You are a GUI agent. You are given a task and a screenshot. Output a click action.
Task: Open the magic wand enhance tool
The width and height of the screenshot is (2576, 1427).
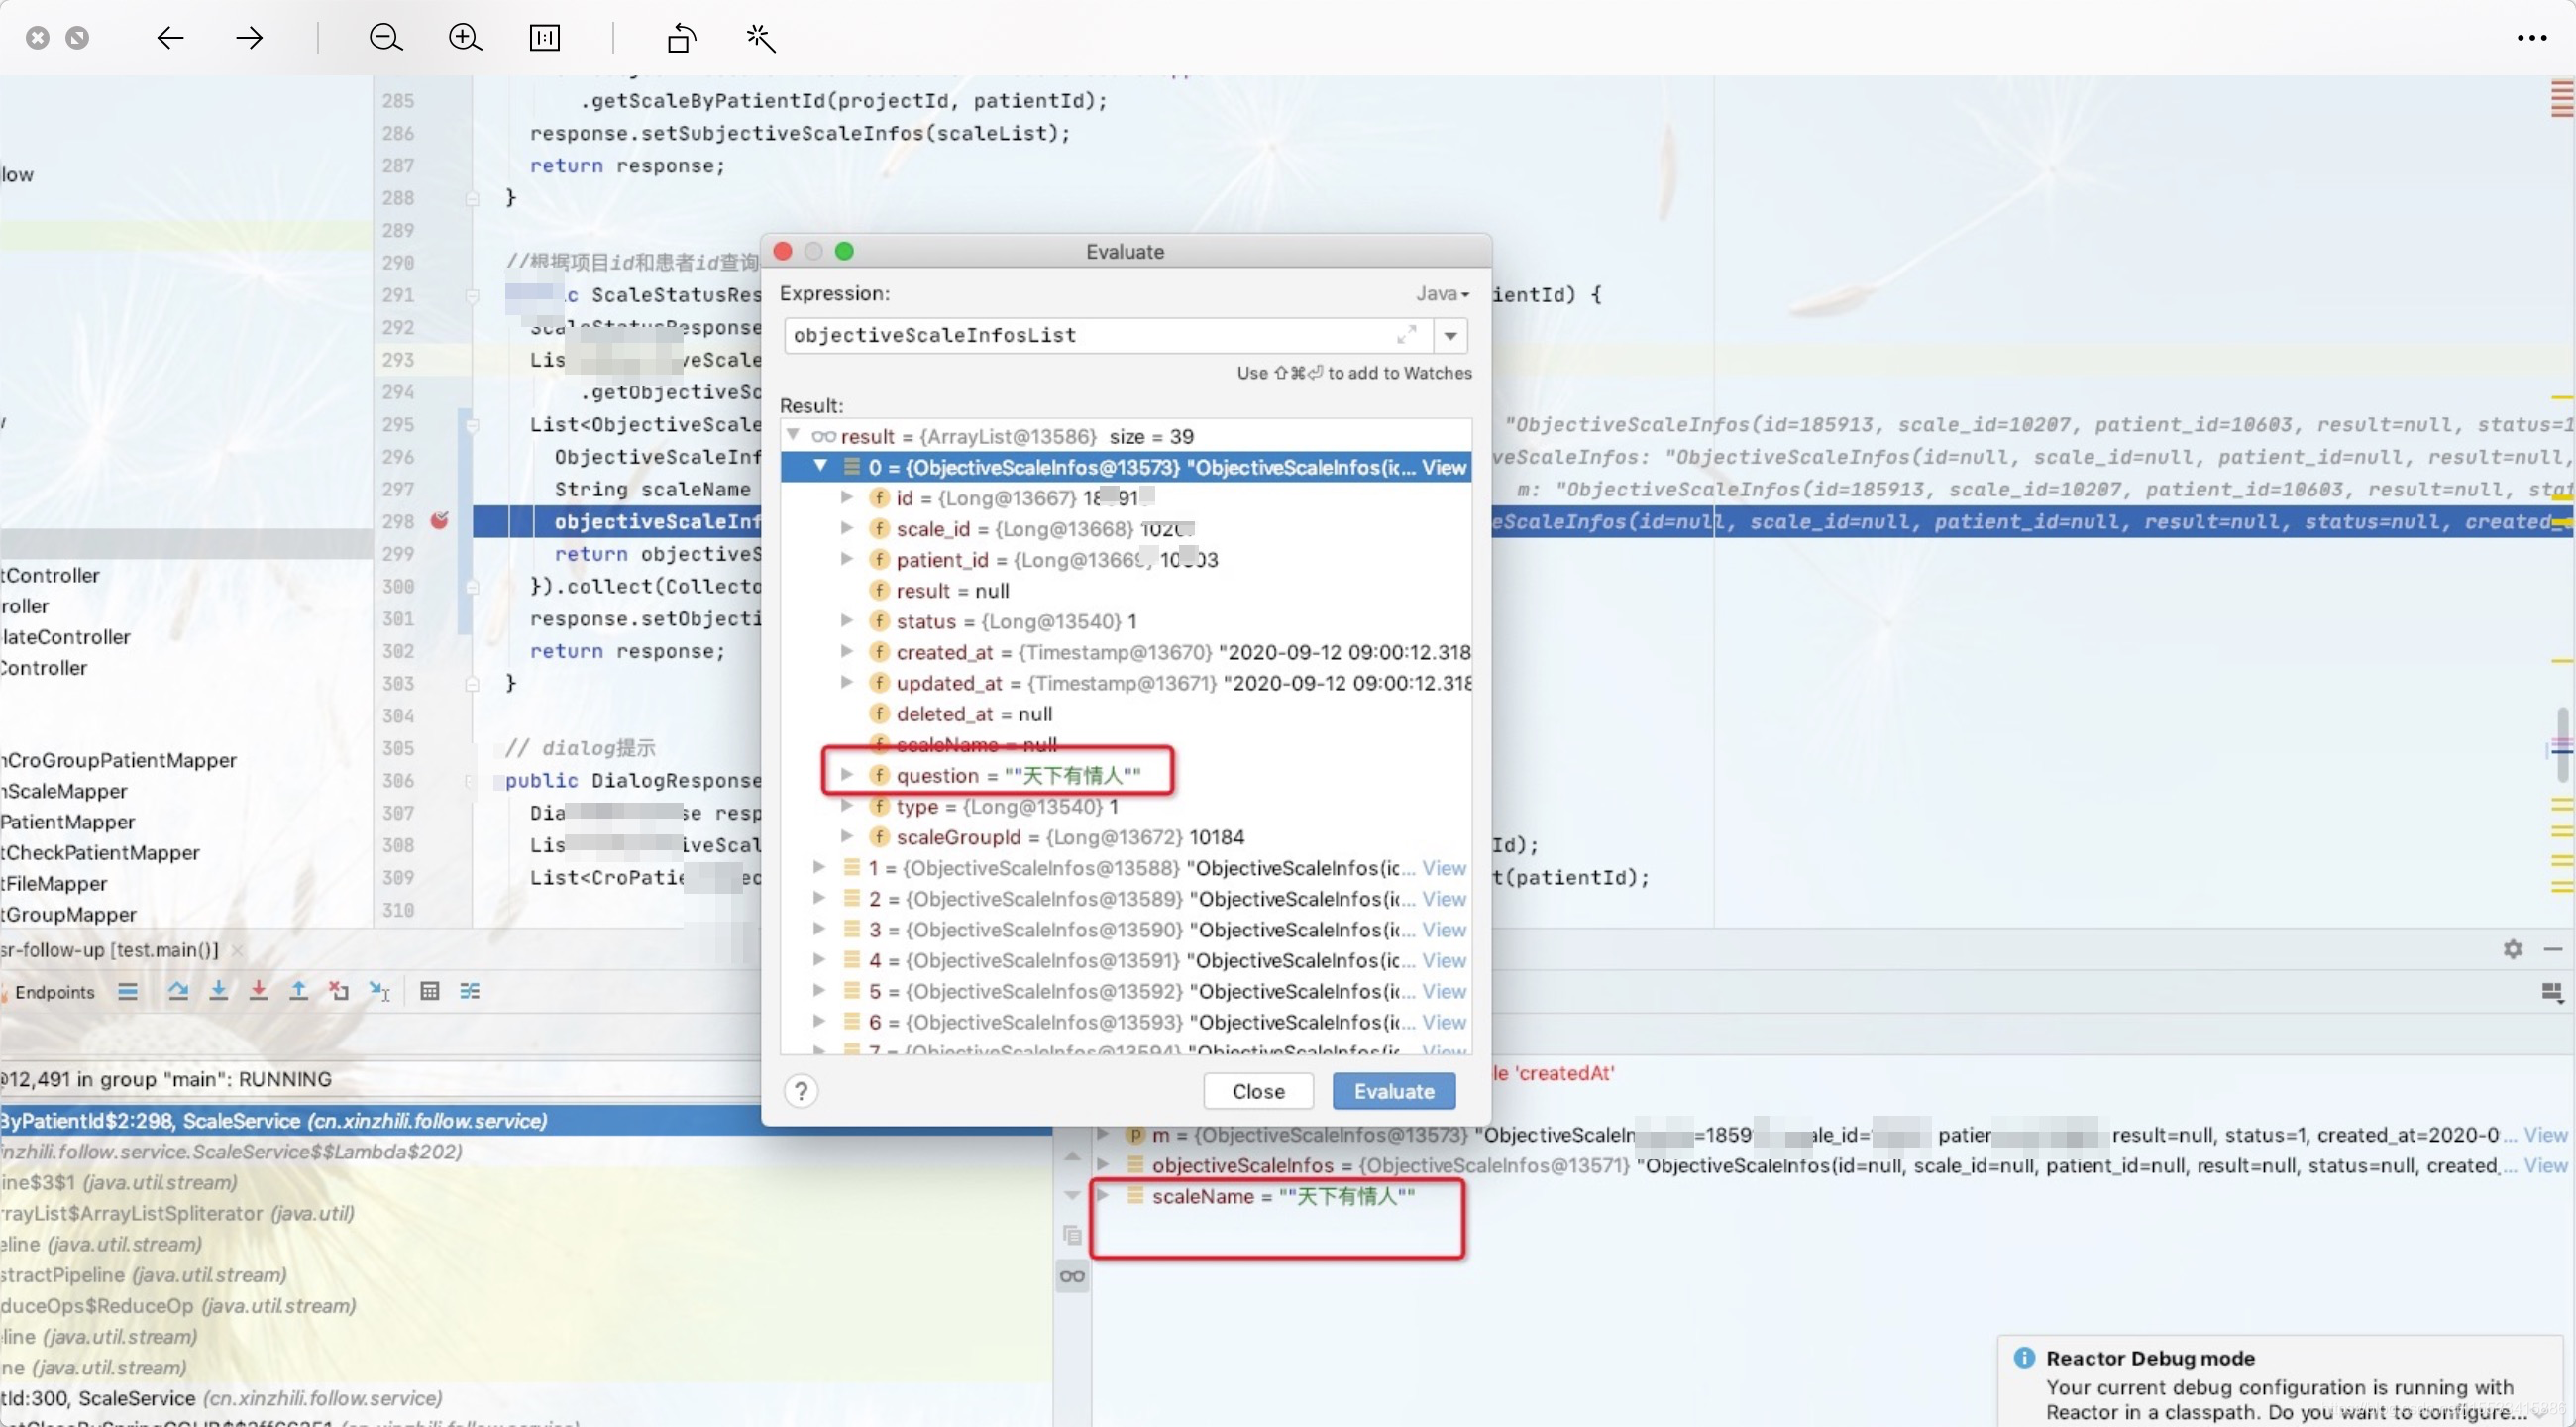[x=761, y=38]
